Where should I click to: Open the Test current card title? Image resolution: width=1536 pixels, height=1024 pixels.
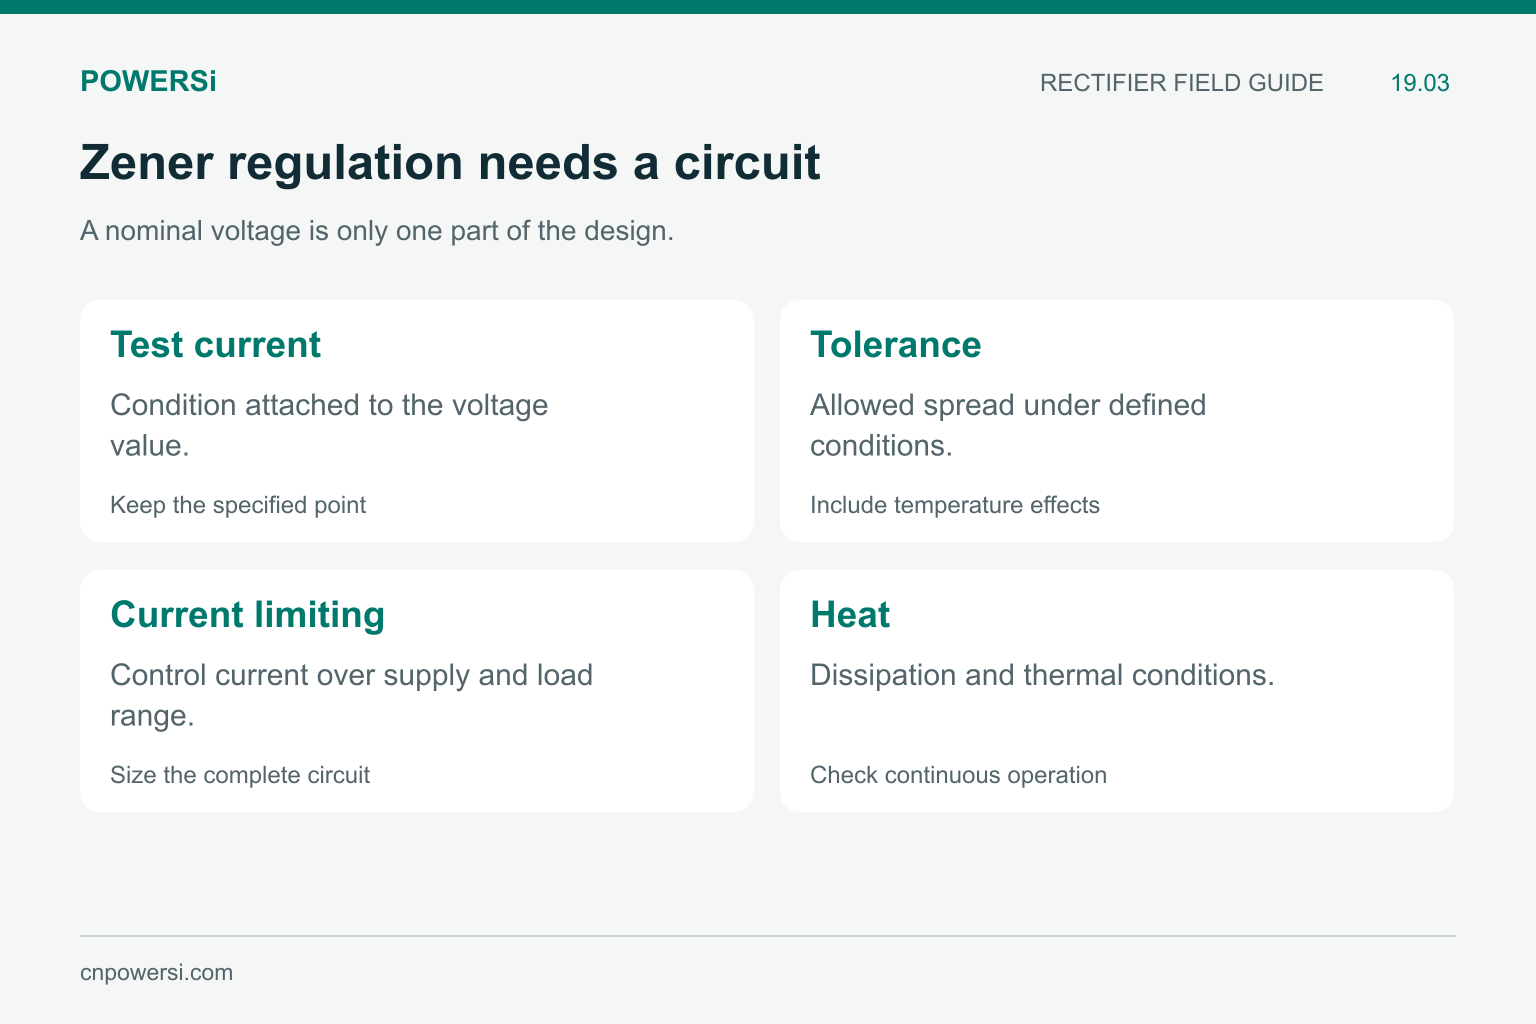(x=215, y=345)
